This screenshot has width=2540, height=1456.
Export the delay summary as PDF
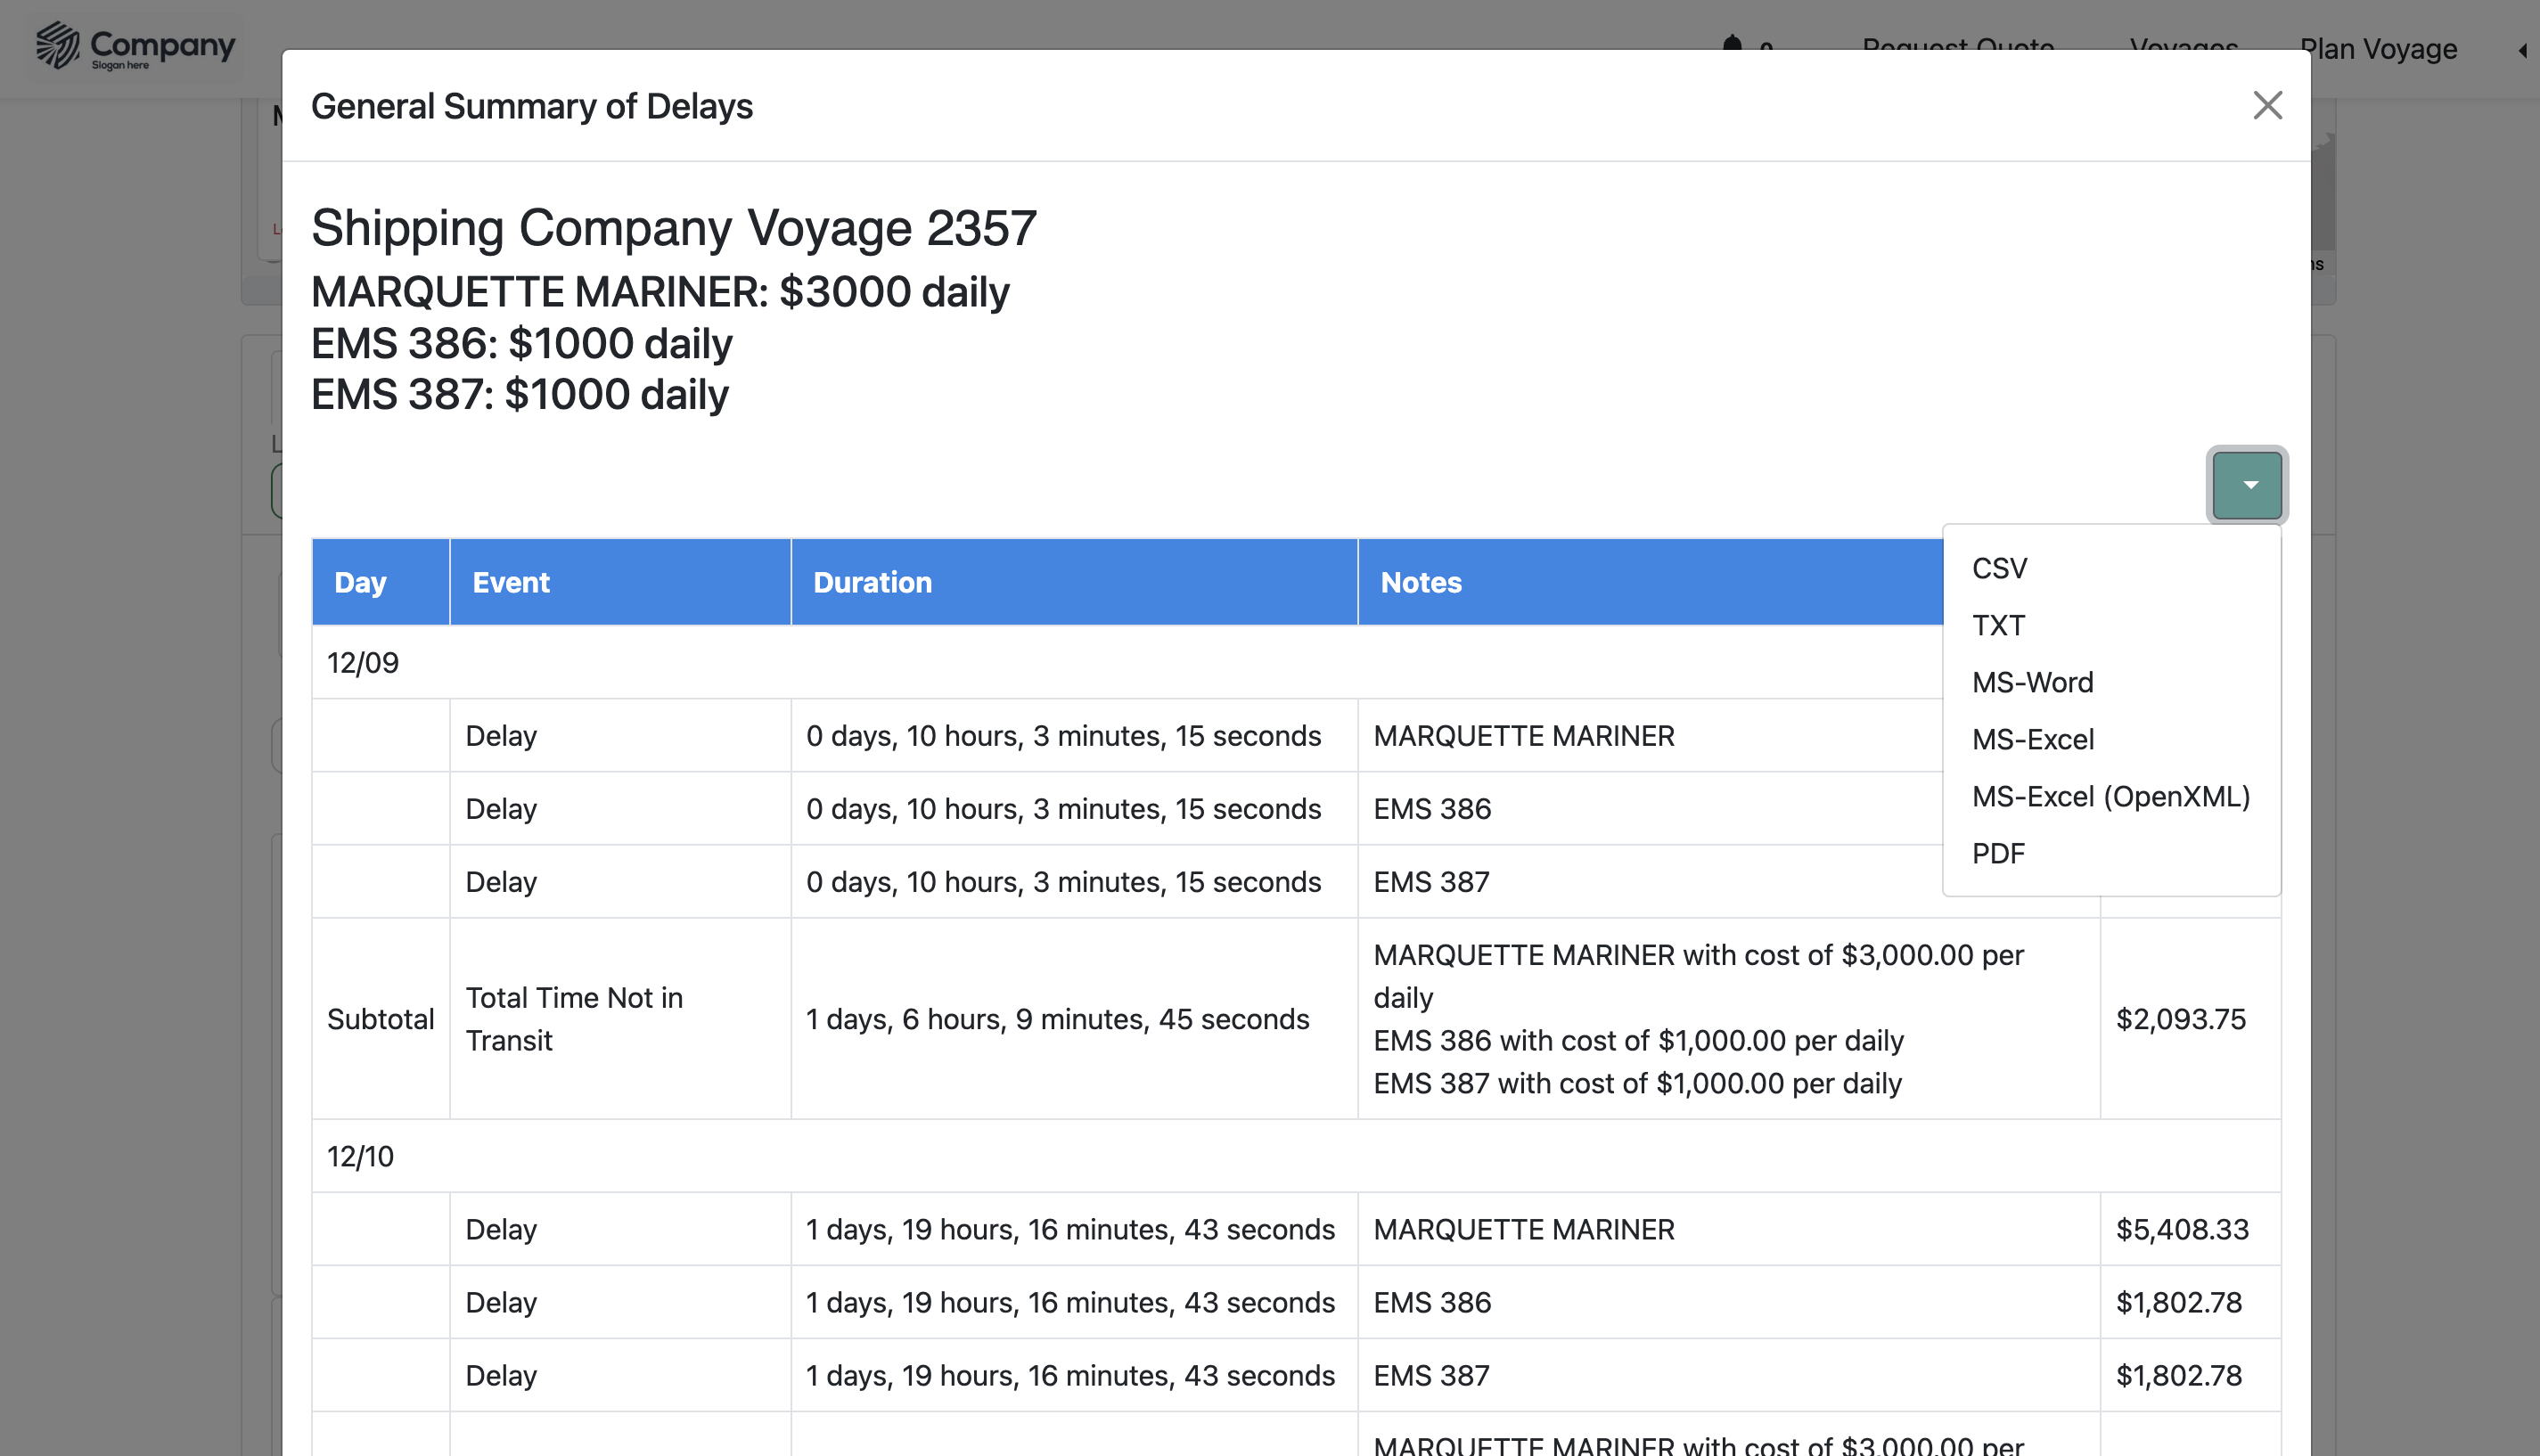pos(1998,853)
